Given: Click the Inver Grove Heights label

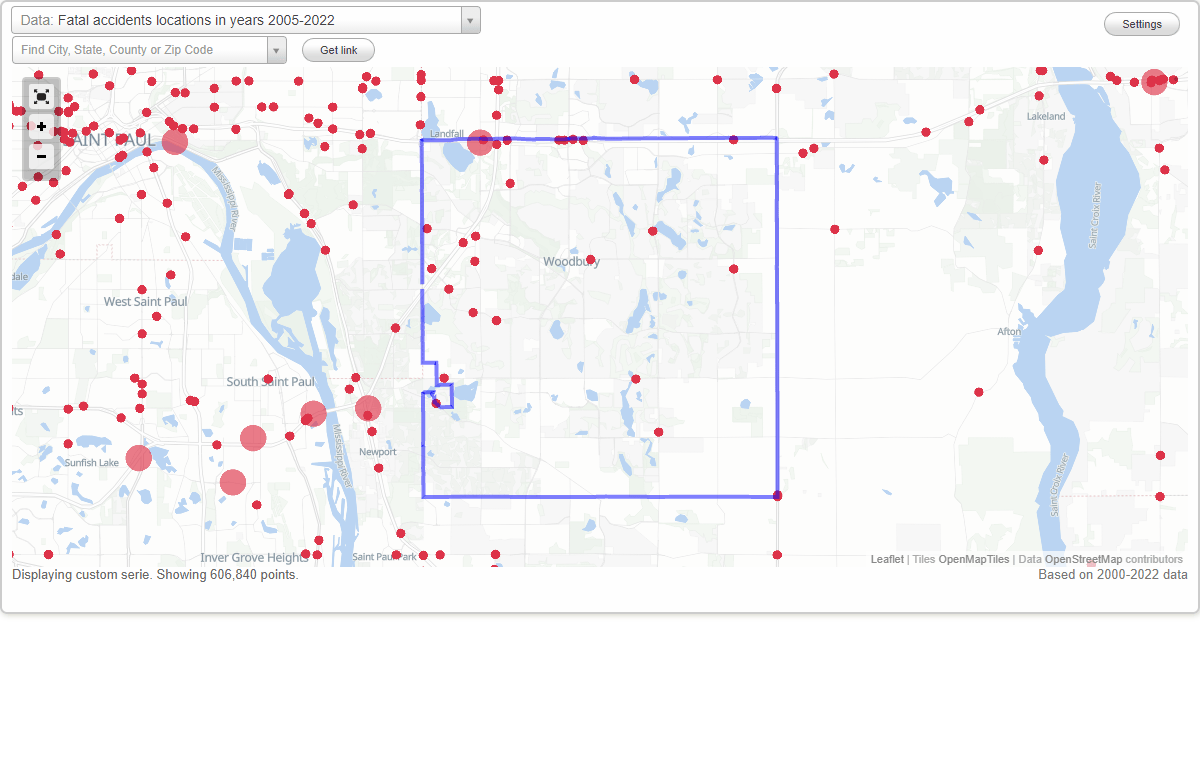Looking at the screenshot, I should click(254, 558).
